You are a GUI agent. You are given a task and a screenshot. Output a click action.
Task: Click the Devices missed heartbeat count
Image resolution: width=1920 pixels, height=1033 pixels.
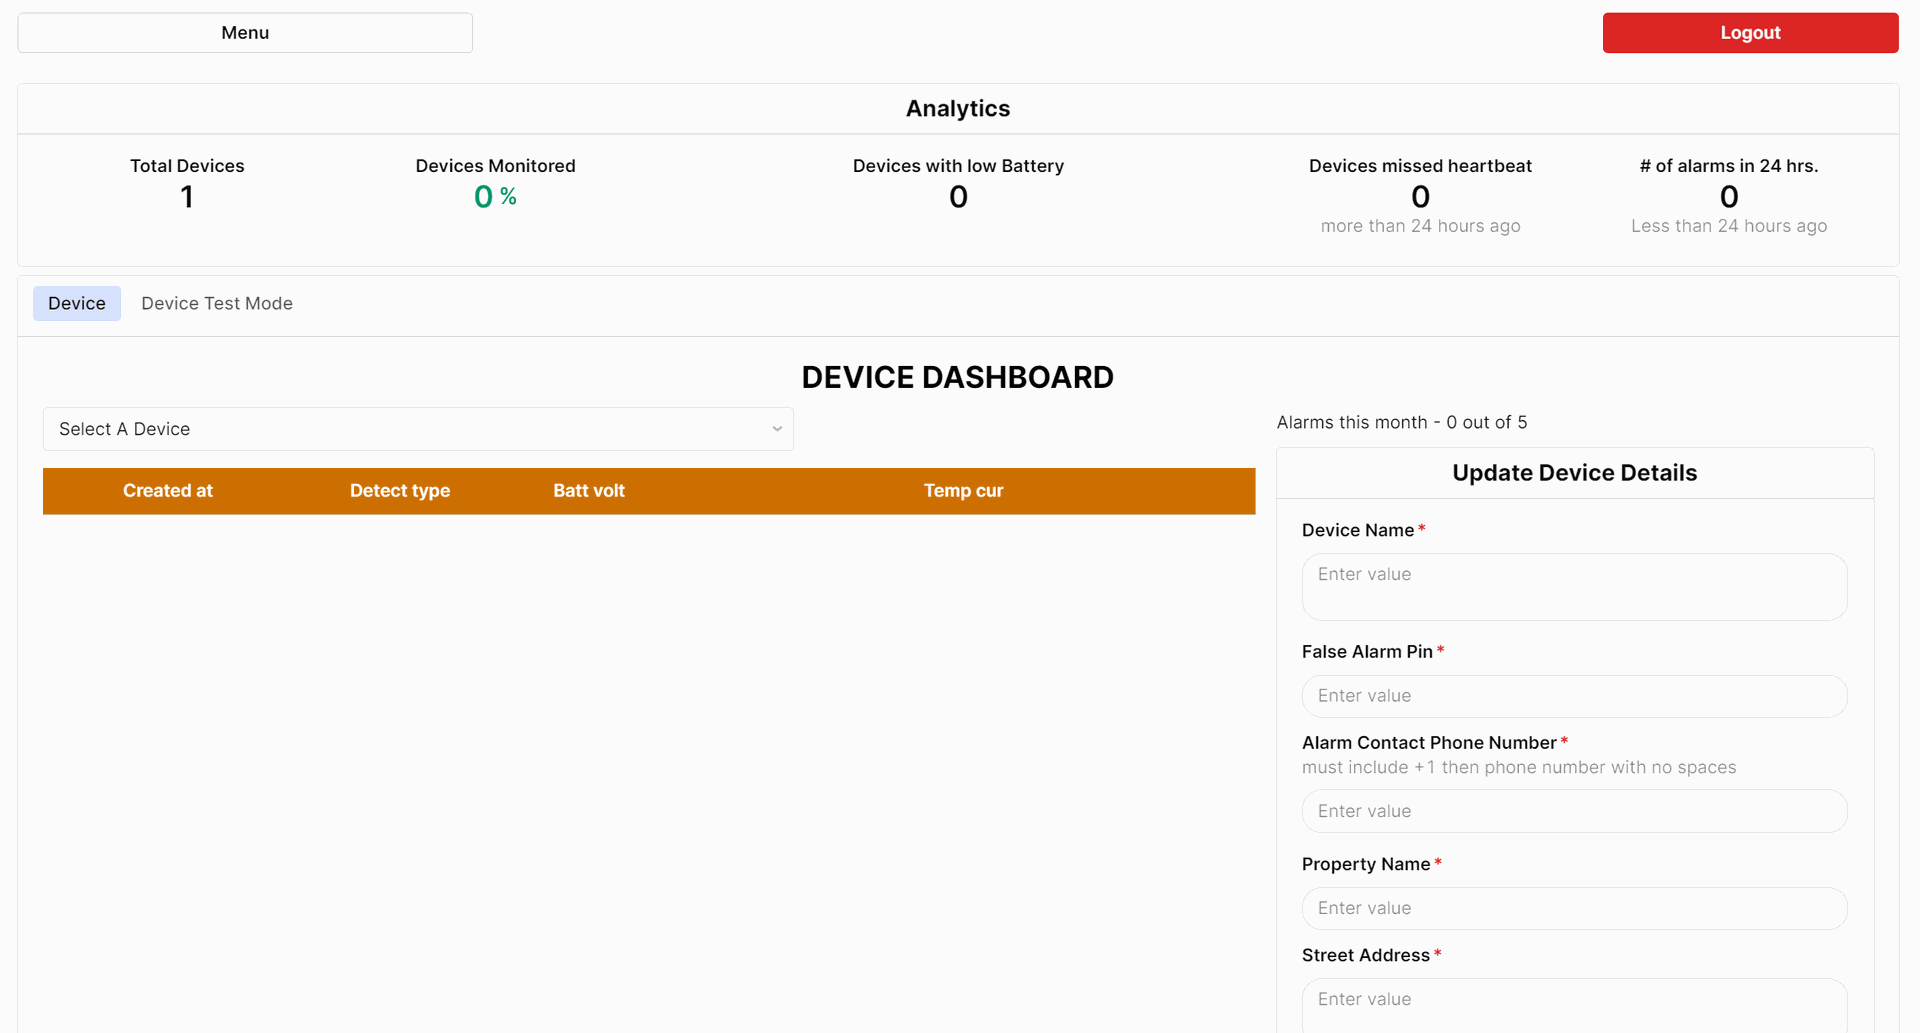[x=1420, y=197]
